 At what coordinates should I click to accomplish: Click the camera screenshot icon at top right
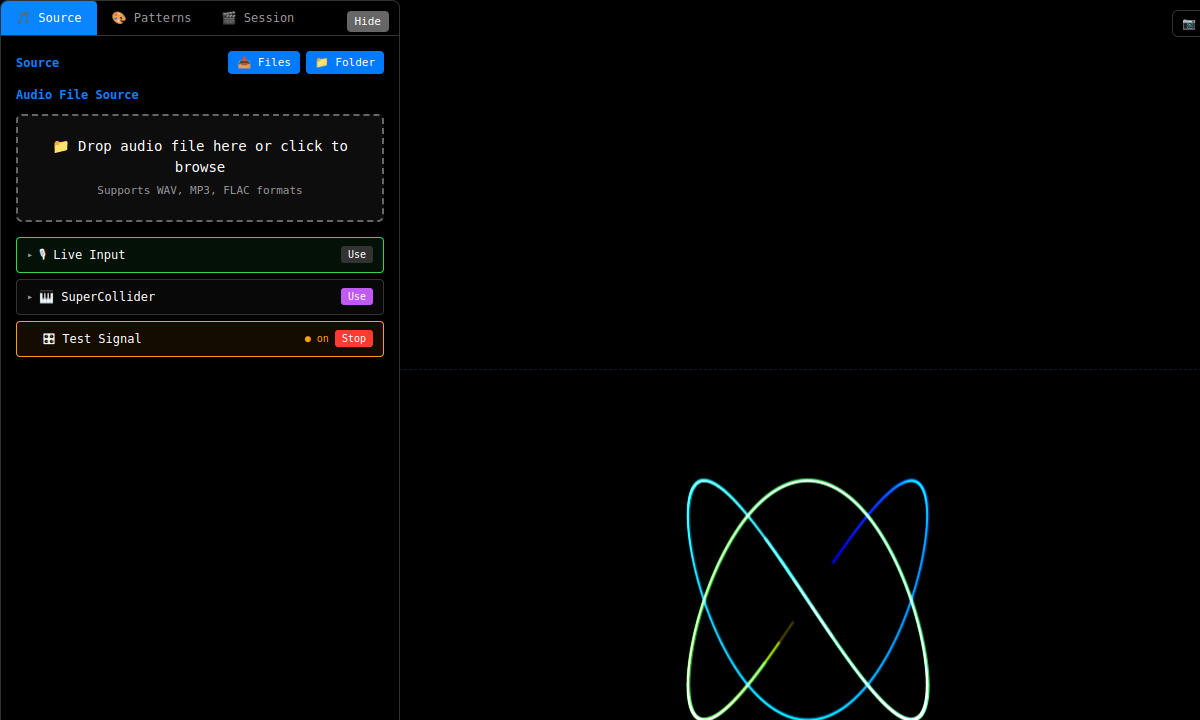click(x=1188, y=23)
